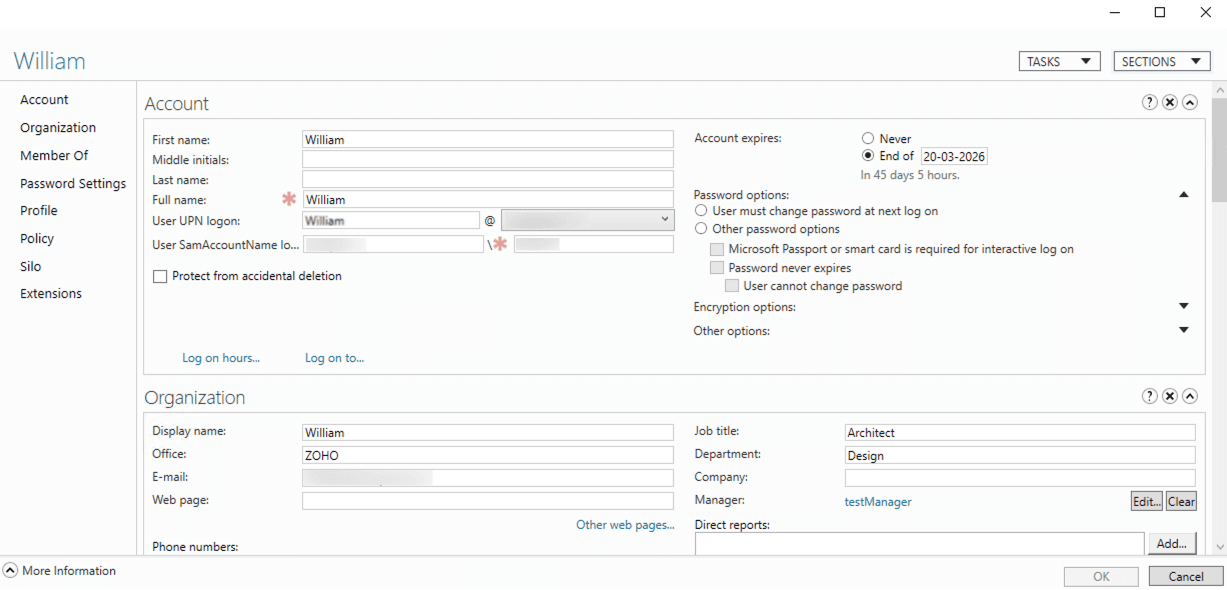Click the Help icon in the Organization section
The height and width of the screenshot is (590, 1227).
coord(1149,395)
